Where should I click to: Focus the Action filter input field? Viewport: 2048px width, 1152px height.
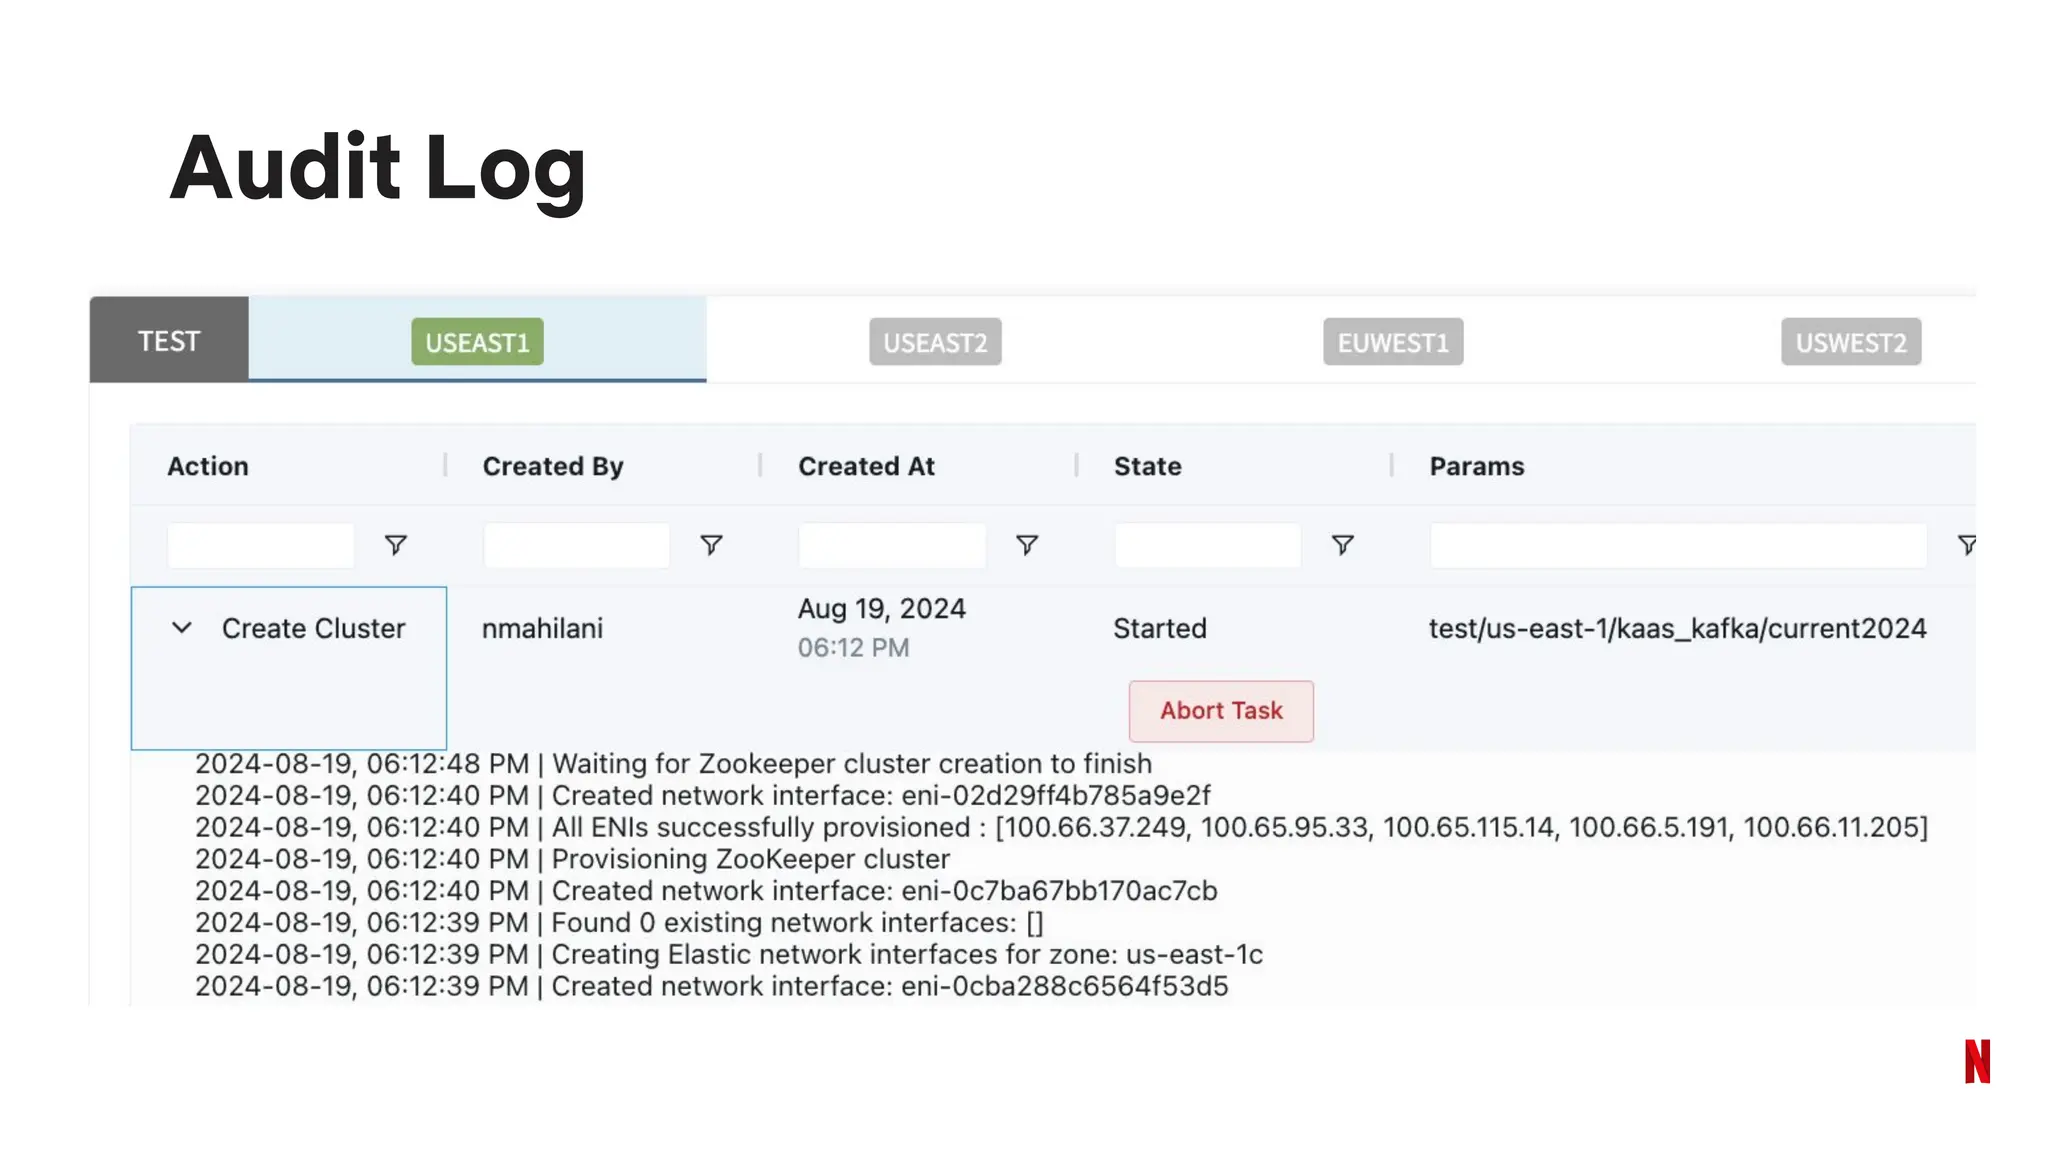click(261, 545)
